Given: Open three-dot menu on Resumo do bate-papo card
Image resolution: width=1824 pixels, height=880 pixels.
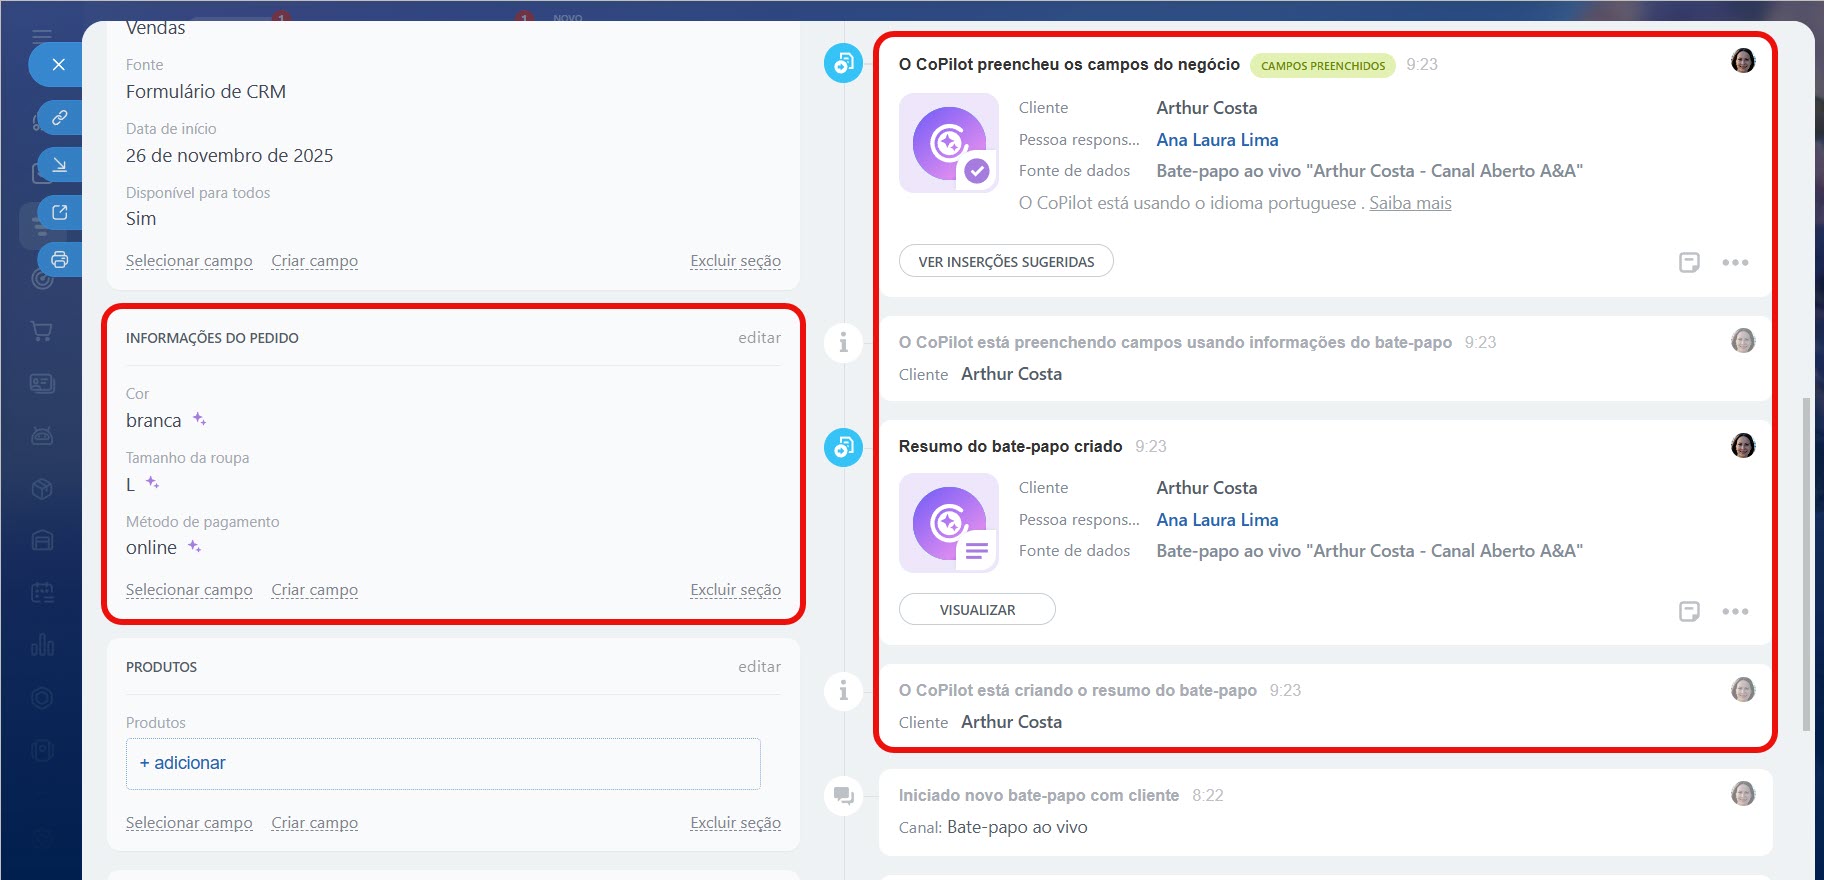Looking at the screenshot, I should tap(1735, 611).
